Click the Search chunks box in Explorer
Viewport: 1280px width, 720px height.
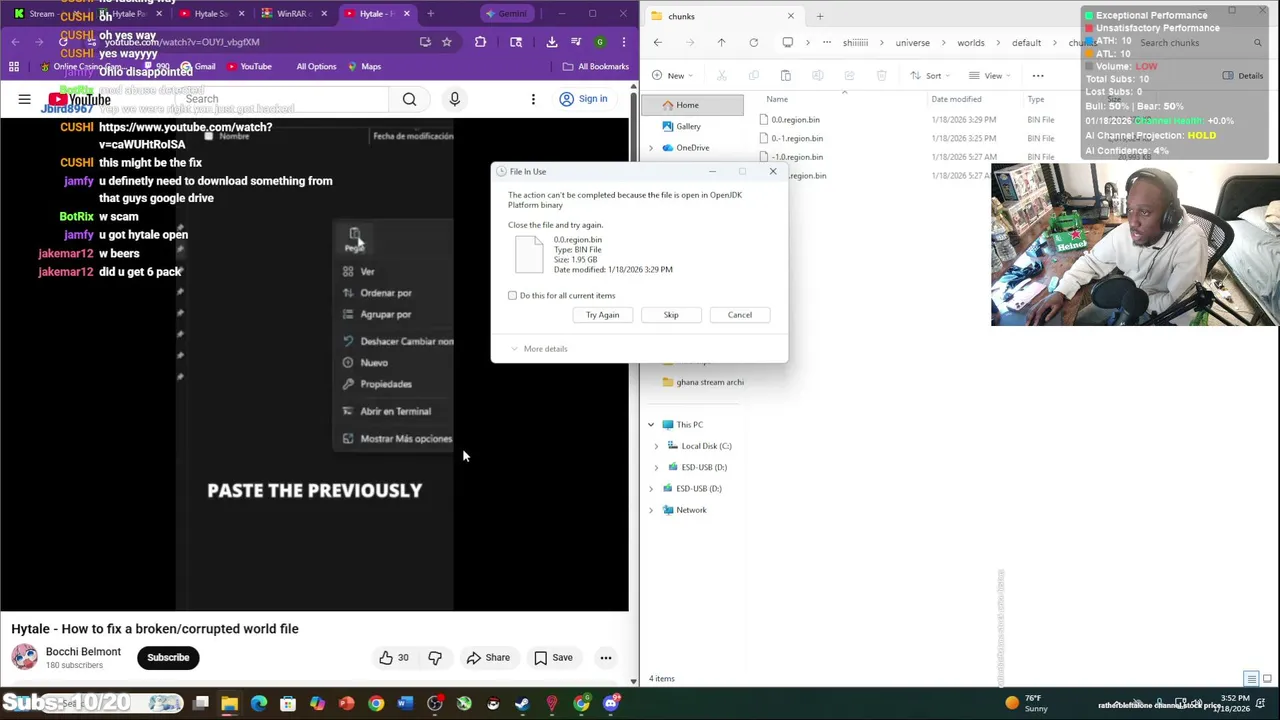(1200, 43)
